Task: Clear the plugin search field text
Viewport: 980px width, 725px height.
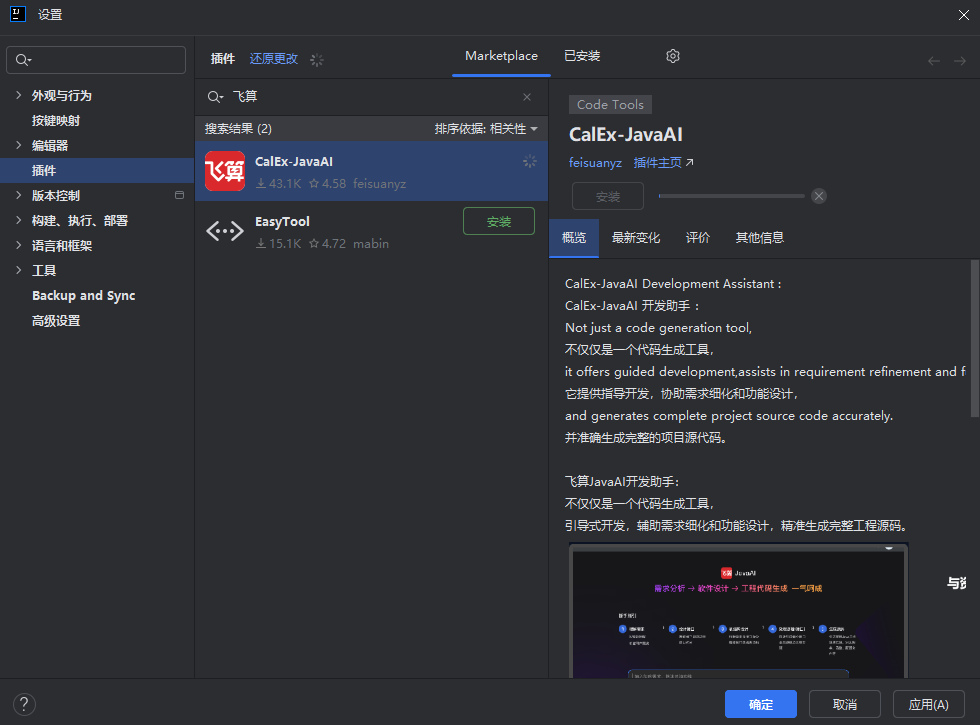Action: (527, 97)
